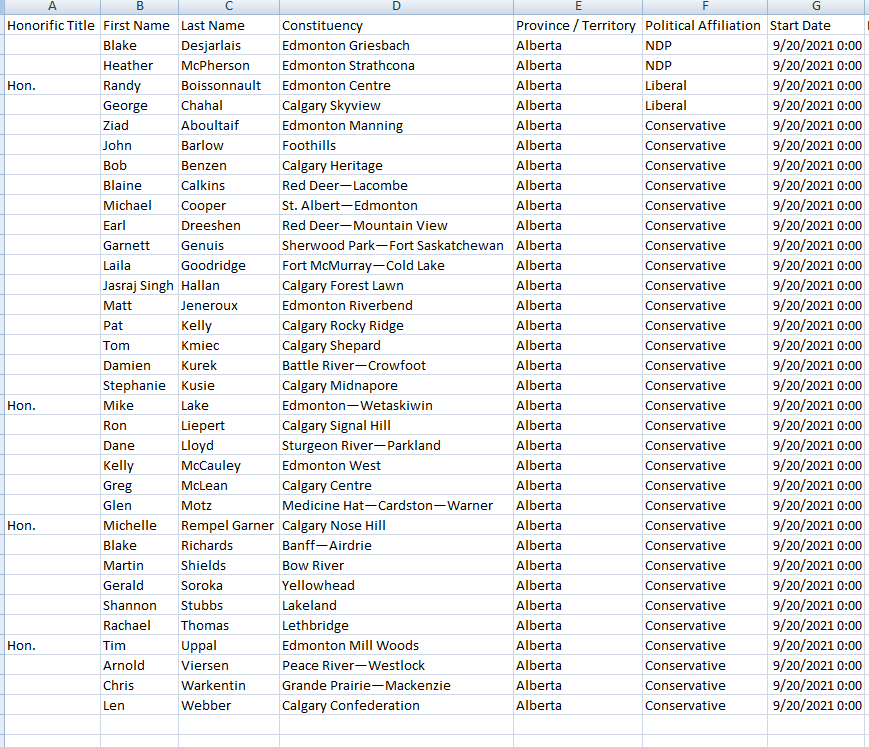Click the First Name header cell
Viewport: 869px width, 747px height.
click(140, 25)
